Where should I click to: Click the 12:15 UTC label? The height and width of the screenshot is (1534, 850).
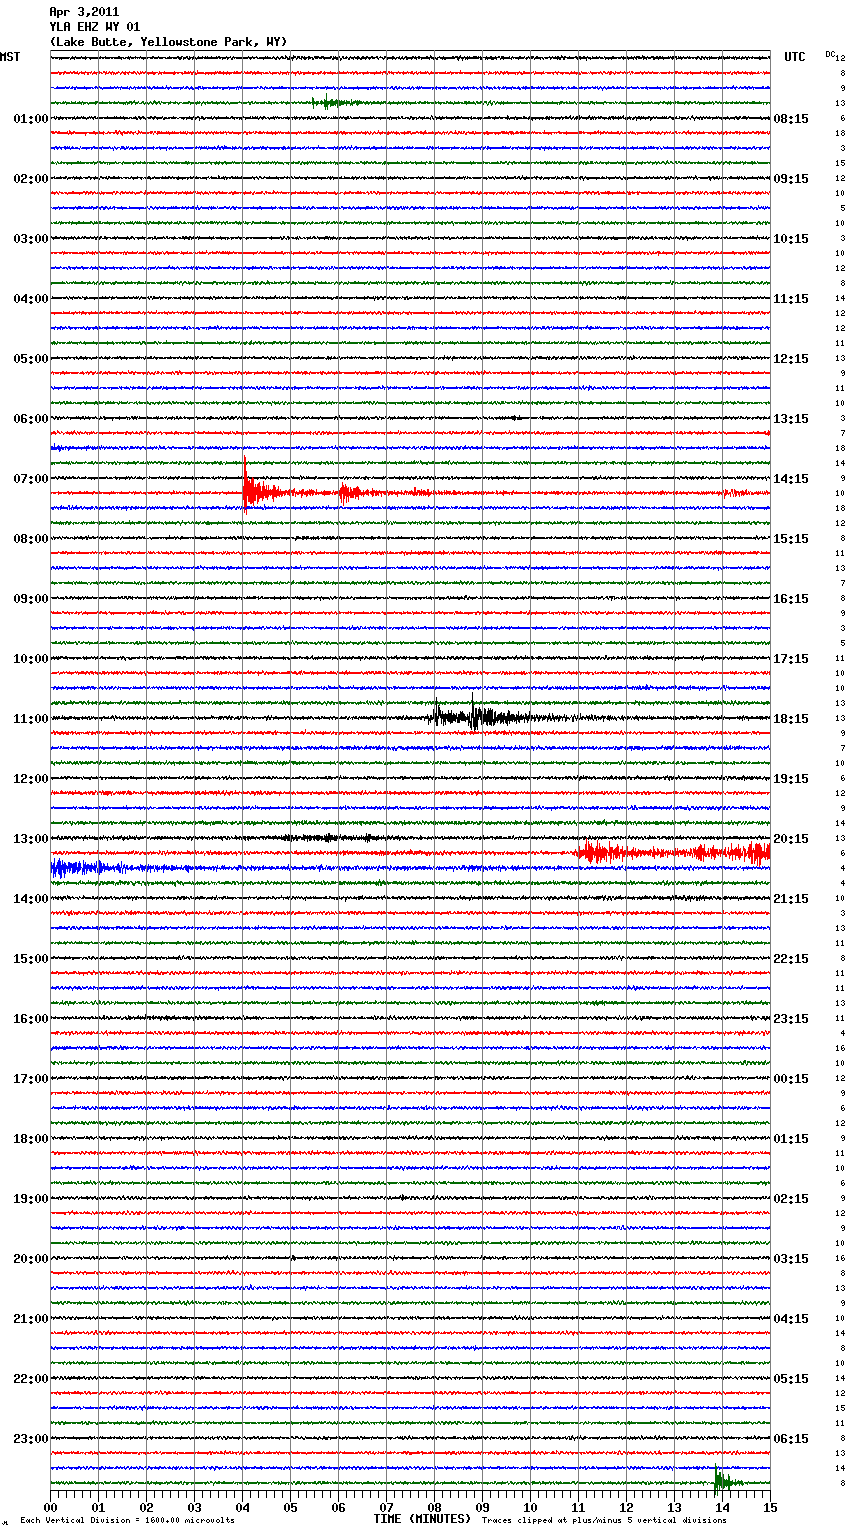pyautogui.click(x=791, y=359)
